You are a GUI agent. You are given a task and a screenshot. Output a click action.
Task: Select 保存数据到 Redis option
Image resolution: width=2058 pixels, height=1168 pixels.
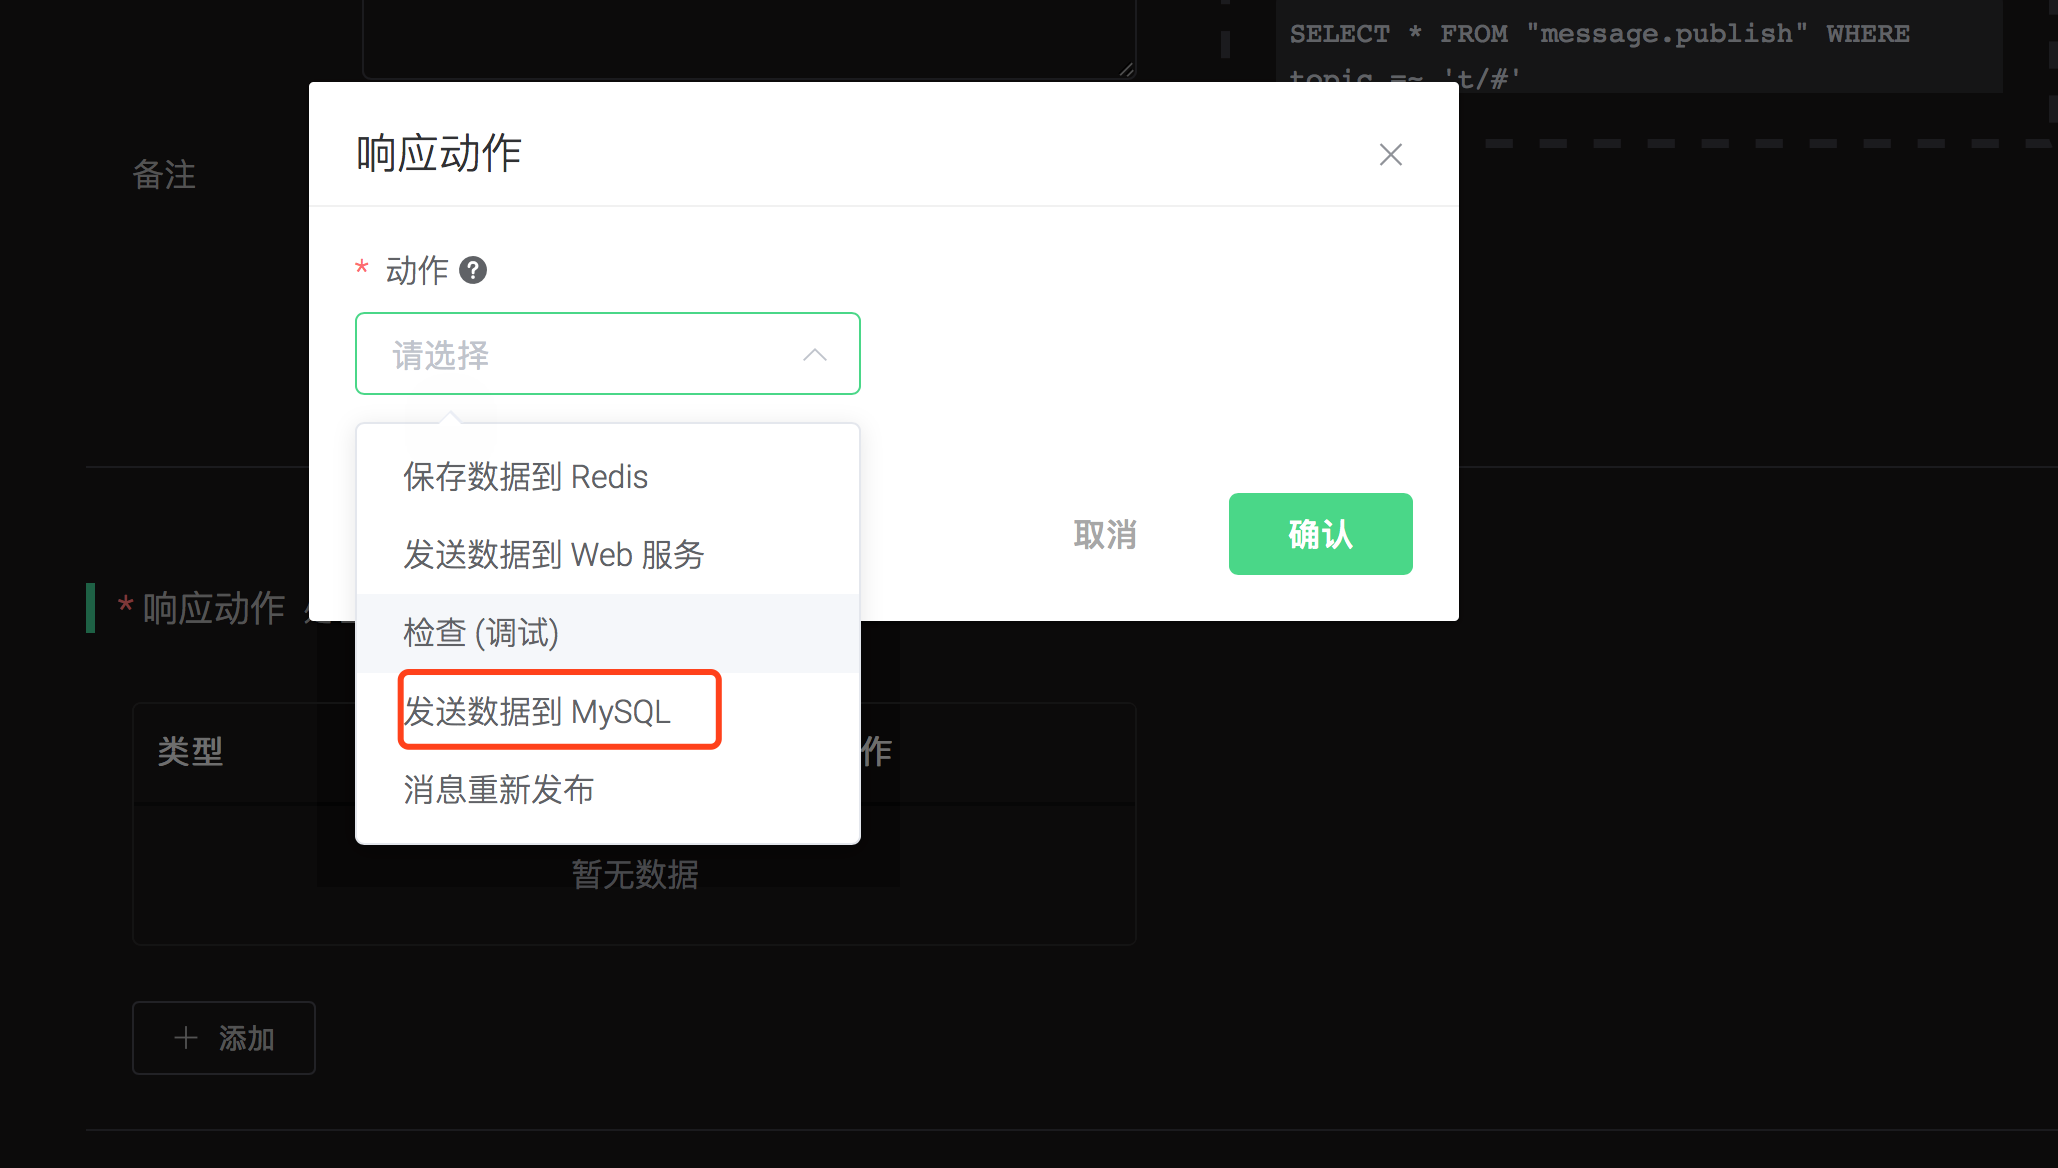click(524, 476)
